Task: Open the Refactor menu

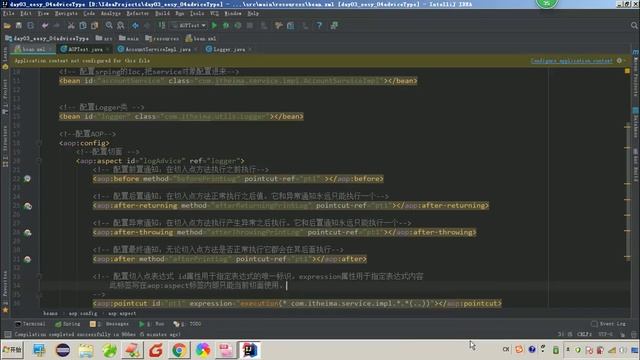Action: 138,13
